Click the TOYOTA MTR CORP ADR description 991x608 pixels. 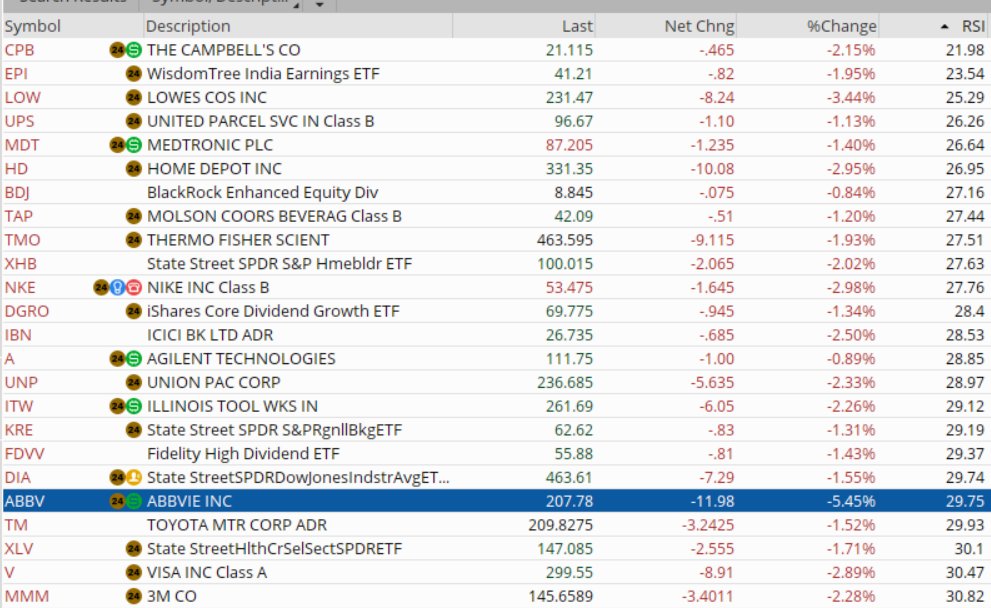(x=237, y=525)
